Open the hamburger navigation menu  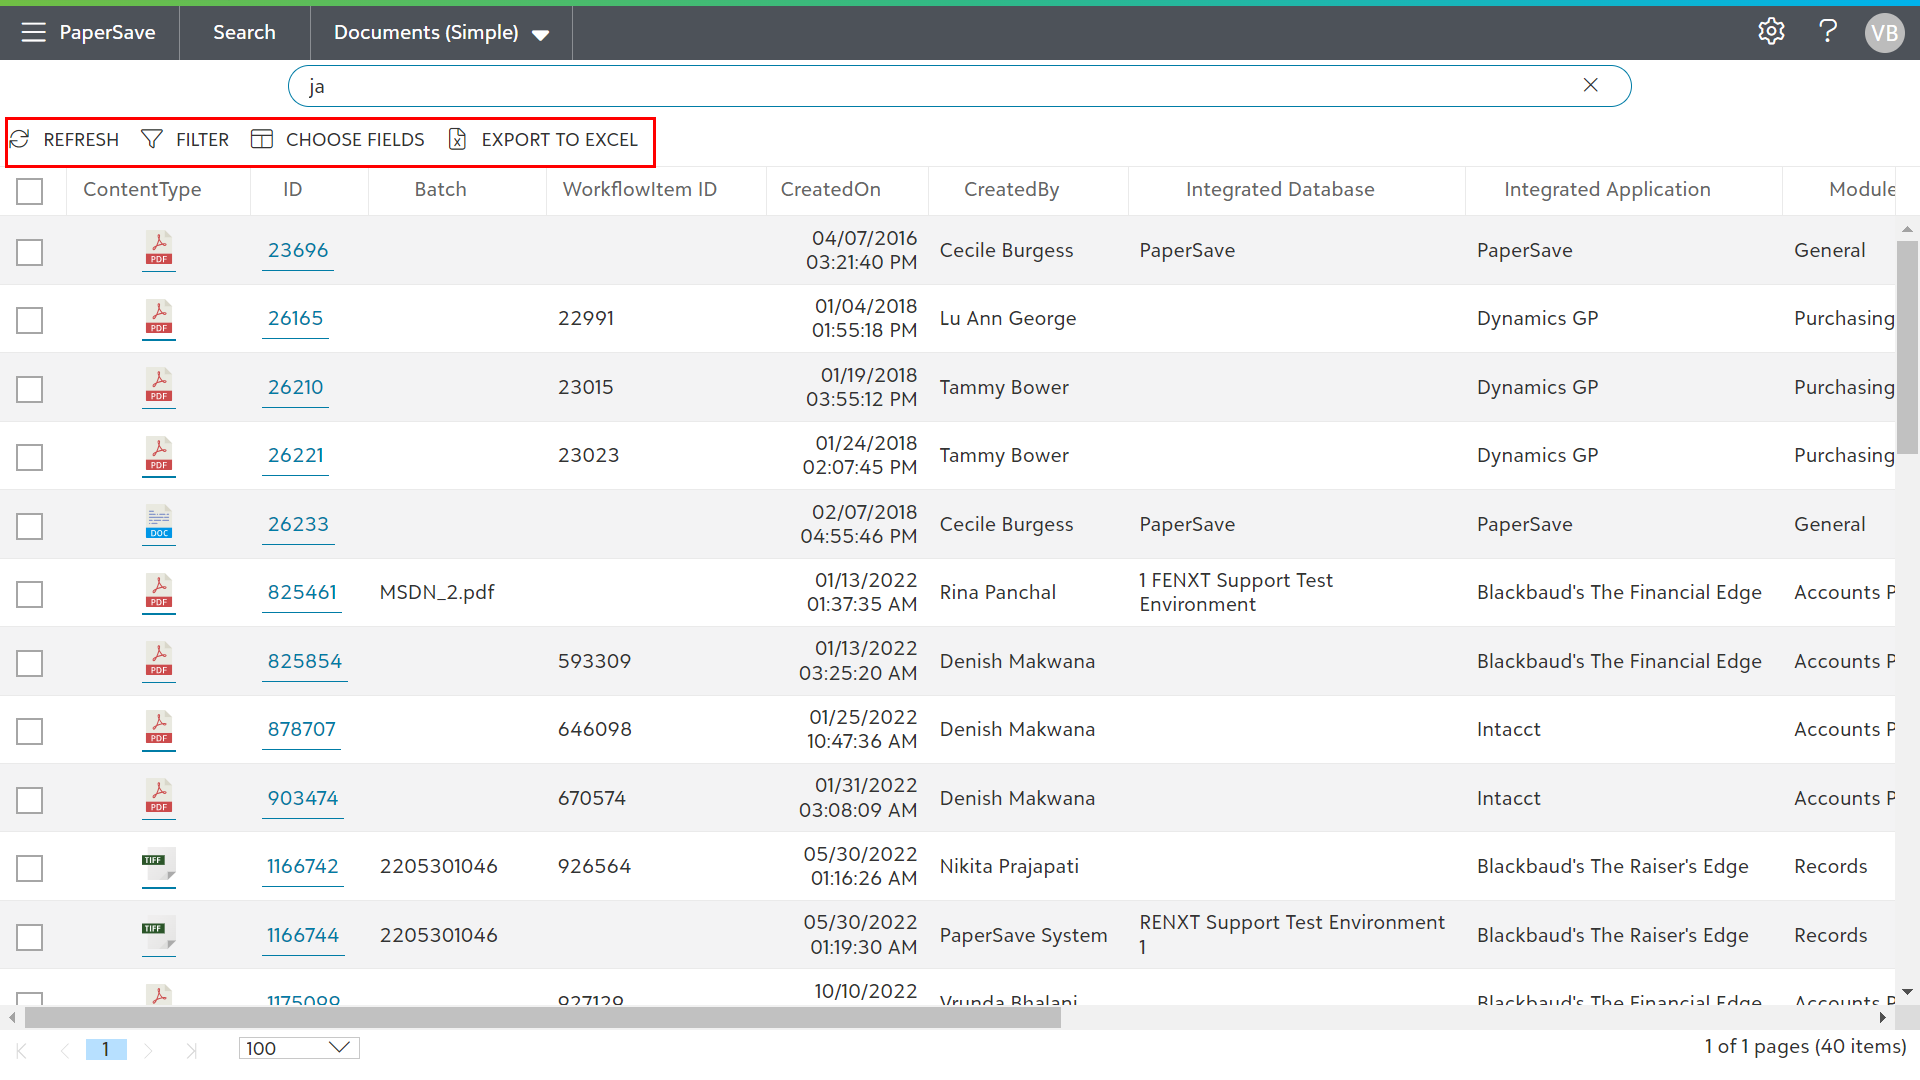click(33, 32)
